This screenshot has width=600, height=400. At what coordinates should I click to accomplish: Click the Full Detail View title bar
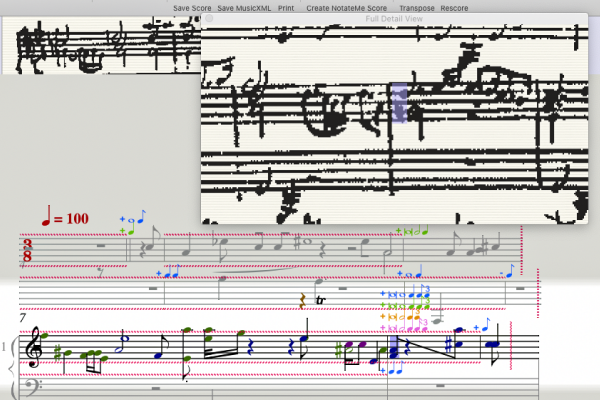[394, 18]
